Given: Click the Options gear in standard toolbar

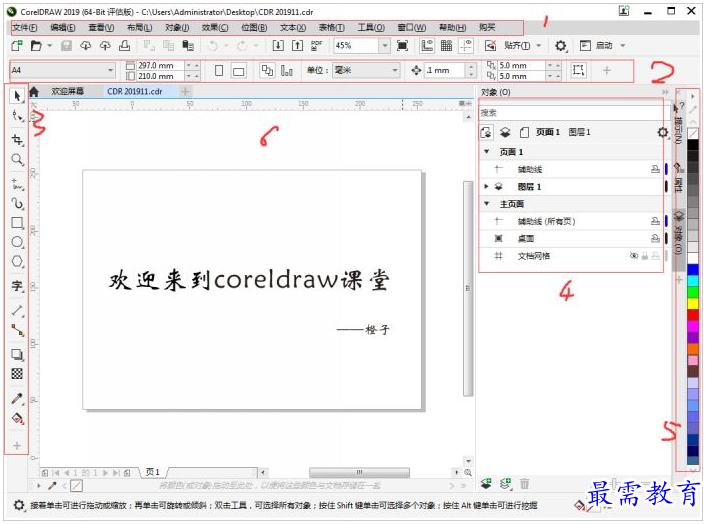Looking at the screenshot, I should click(561, 46).
